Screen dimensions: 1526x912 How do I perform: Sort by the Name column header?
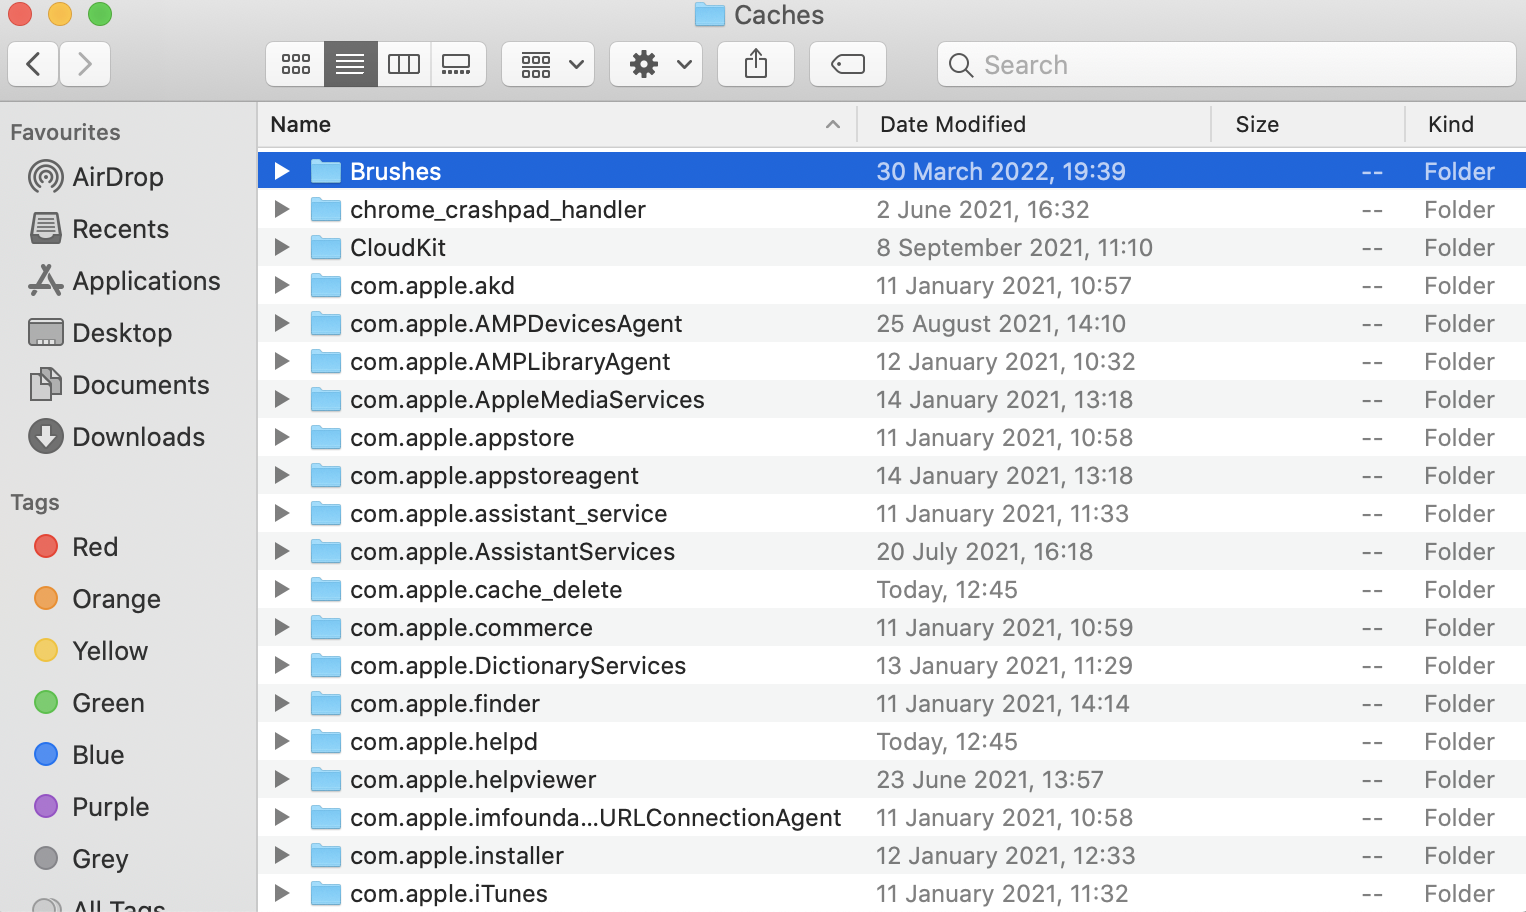557,124
